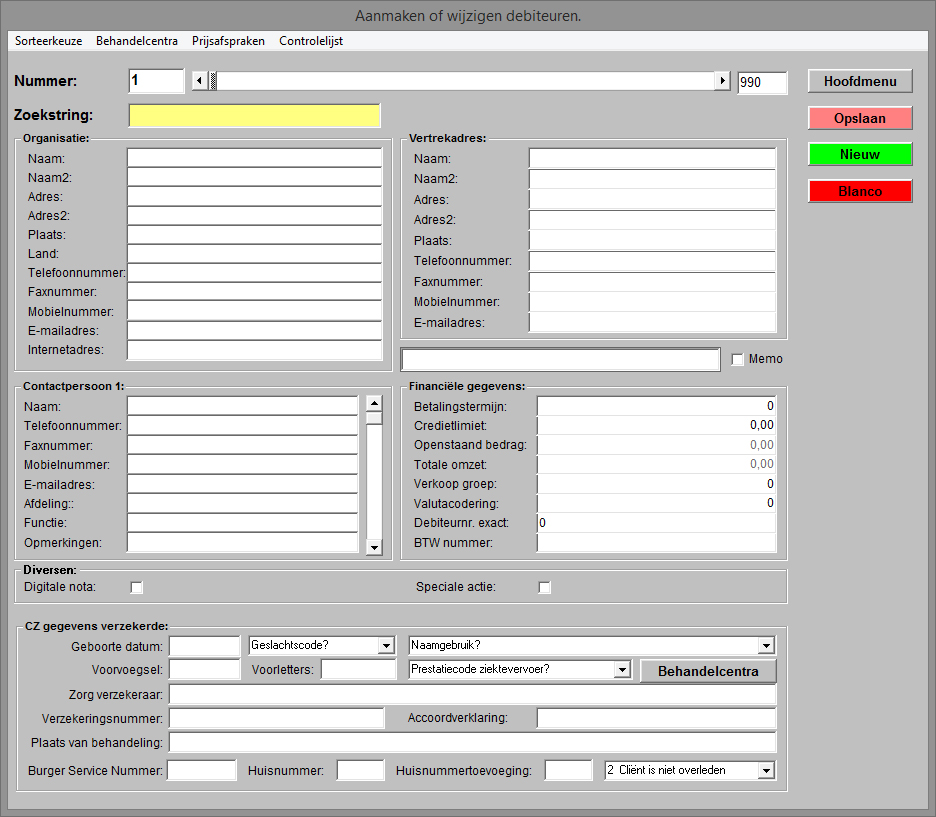This screenshot has width=936, height=817.
Task: Click the Debiteurnr. exact field
Action: pyautogui.click(x=657, y=523)
